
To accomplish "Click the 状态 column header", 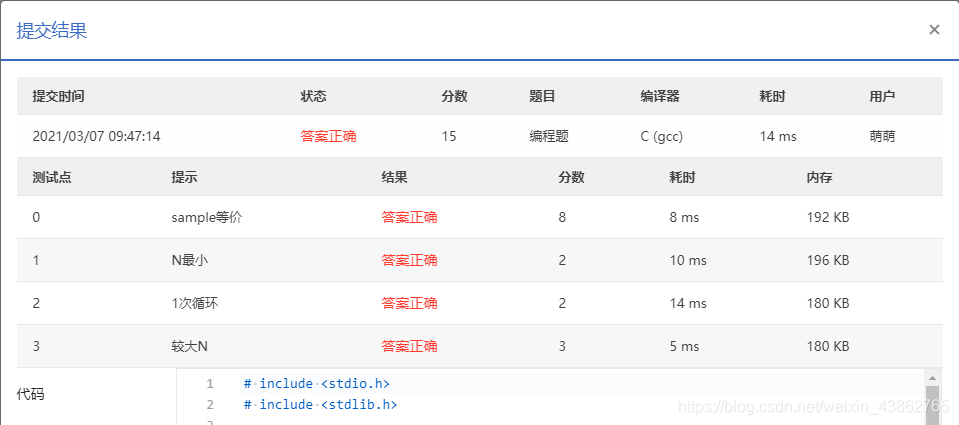I will [x=314, y=96].
